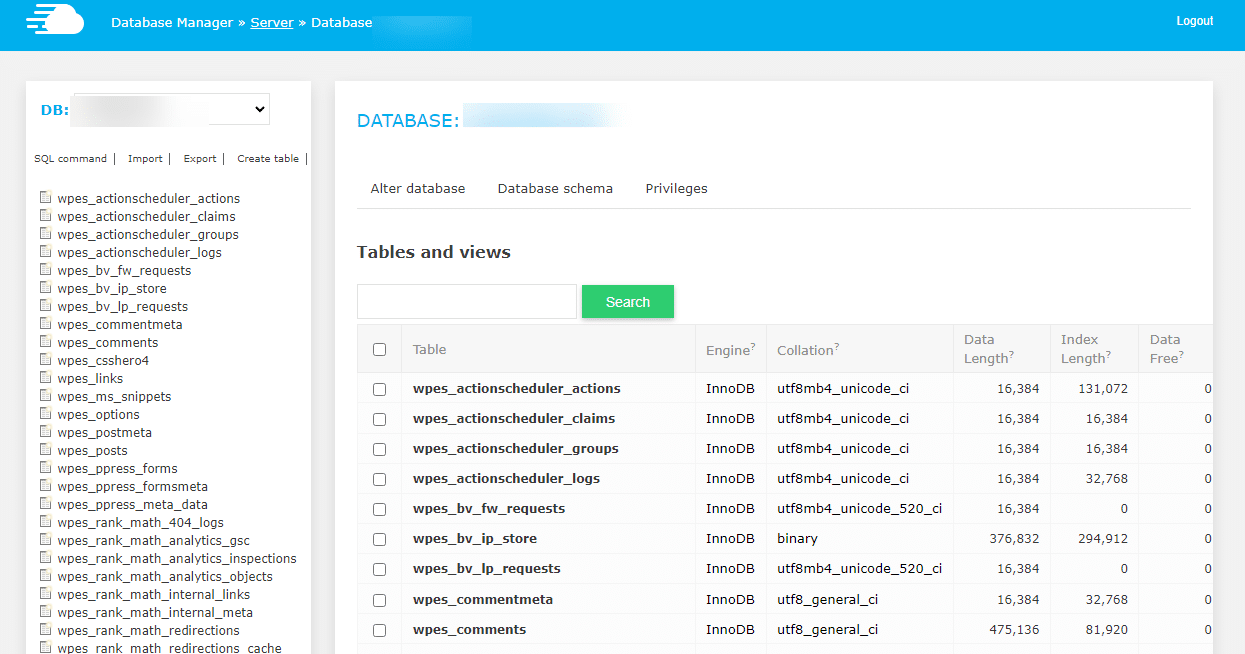Click table icon beside wpes_rank_math_404_logs in sidebar
This screenshot has width=1245, height=654.
(45, 522)
